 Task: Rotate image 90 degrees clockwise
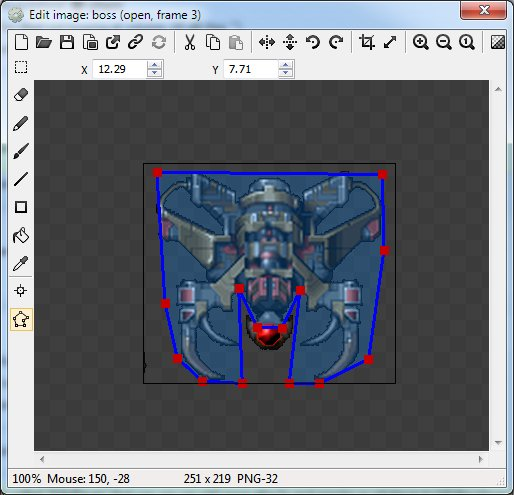click(336, 42)
